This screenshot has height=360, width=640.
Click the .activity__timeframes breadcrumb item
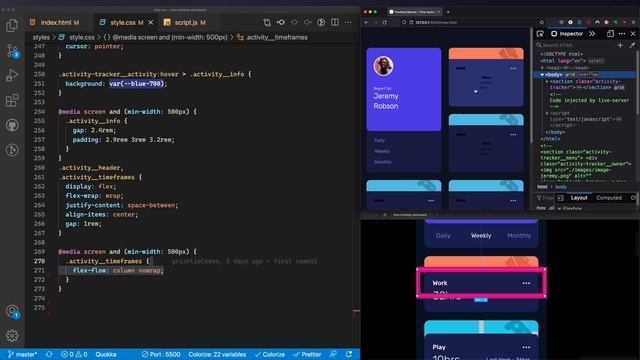coord(272,37)
